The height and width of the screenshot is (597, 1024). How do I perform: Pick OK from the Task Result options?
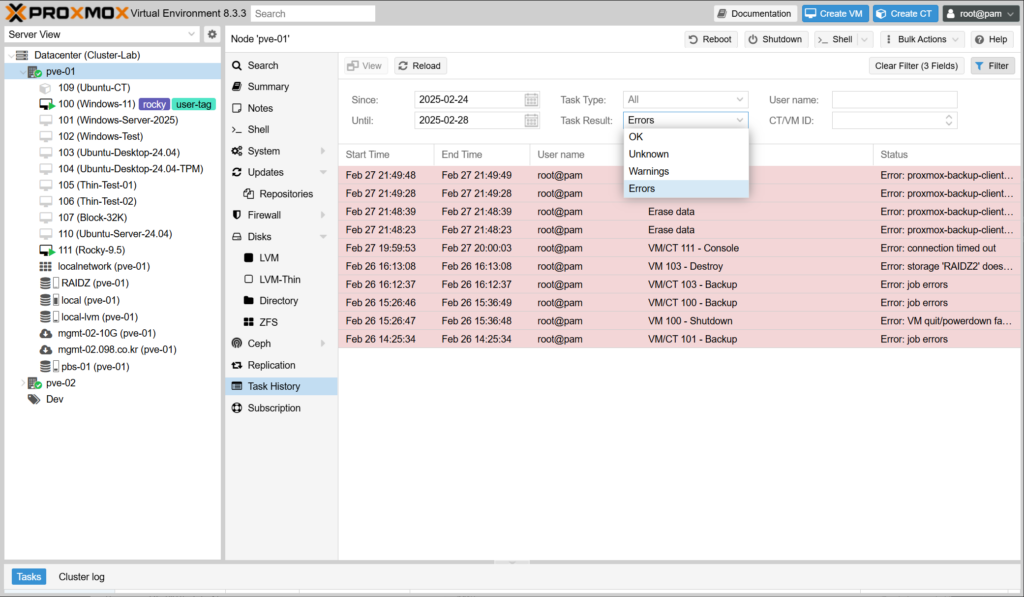click(x=636, y=137)
